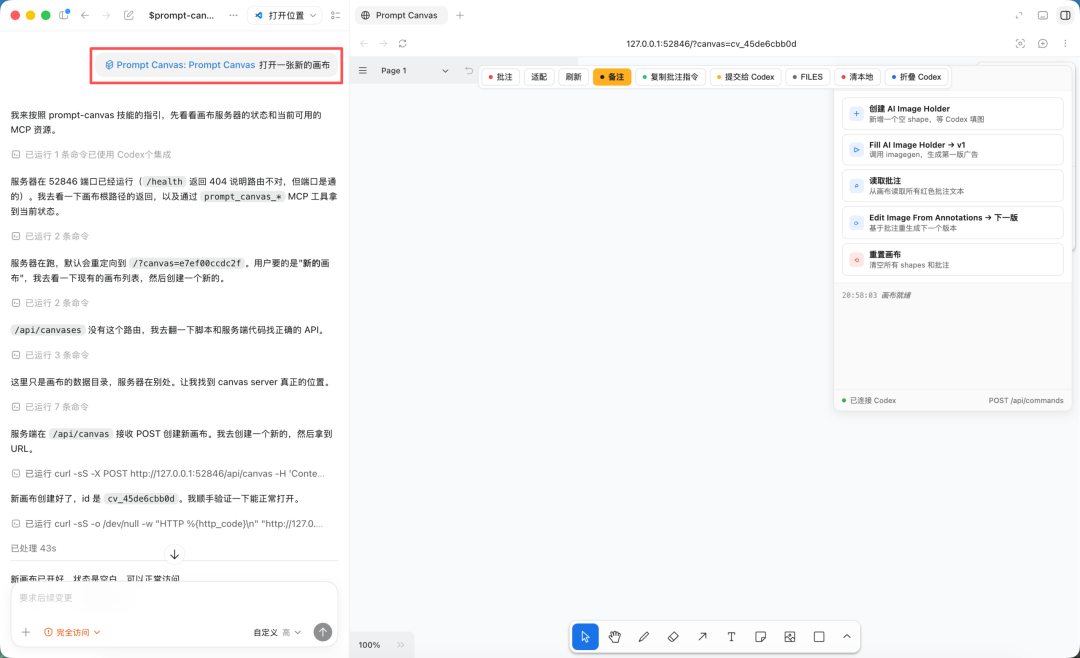Click the 清本地 button

point(857,77)
